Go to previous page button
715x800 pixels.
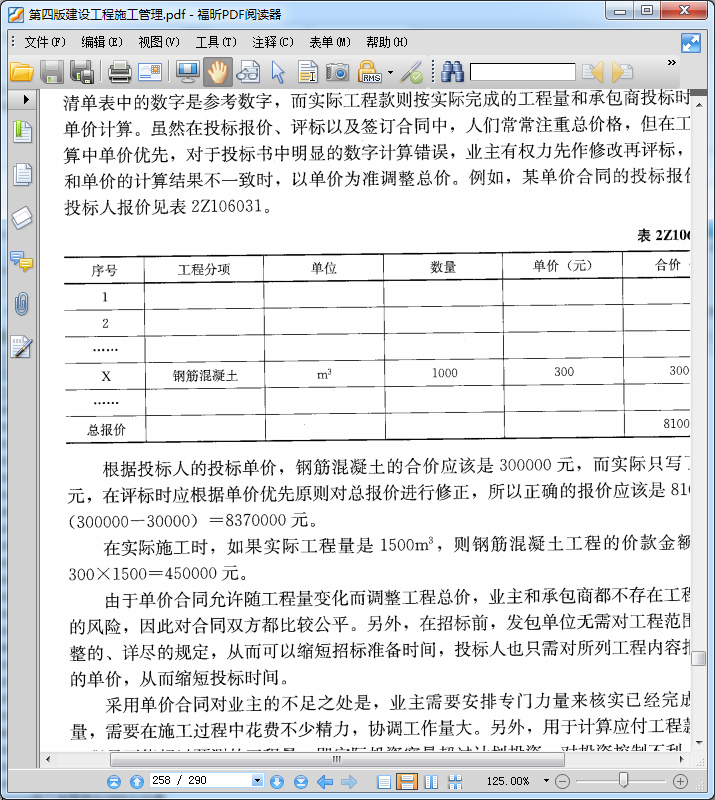click(137, 781)
